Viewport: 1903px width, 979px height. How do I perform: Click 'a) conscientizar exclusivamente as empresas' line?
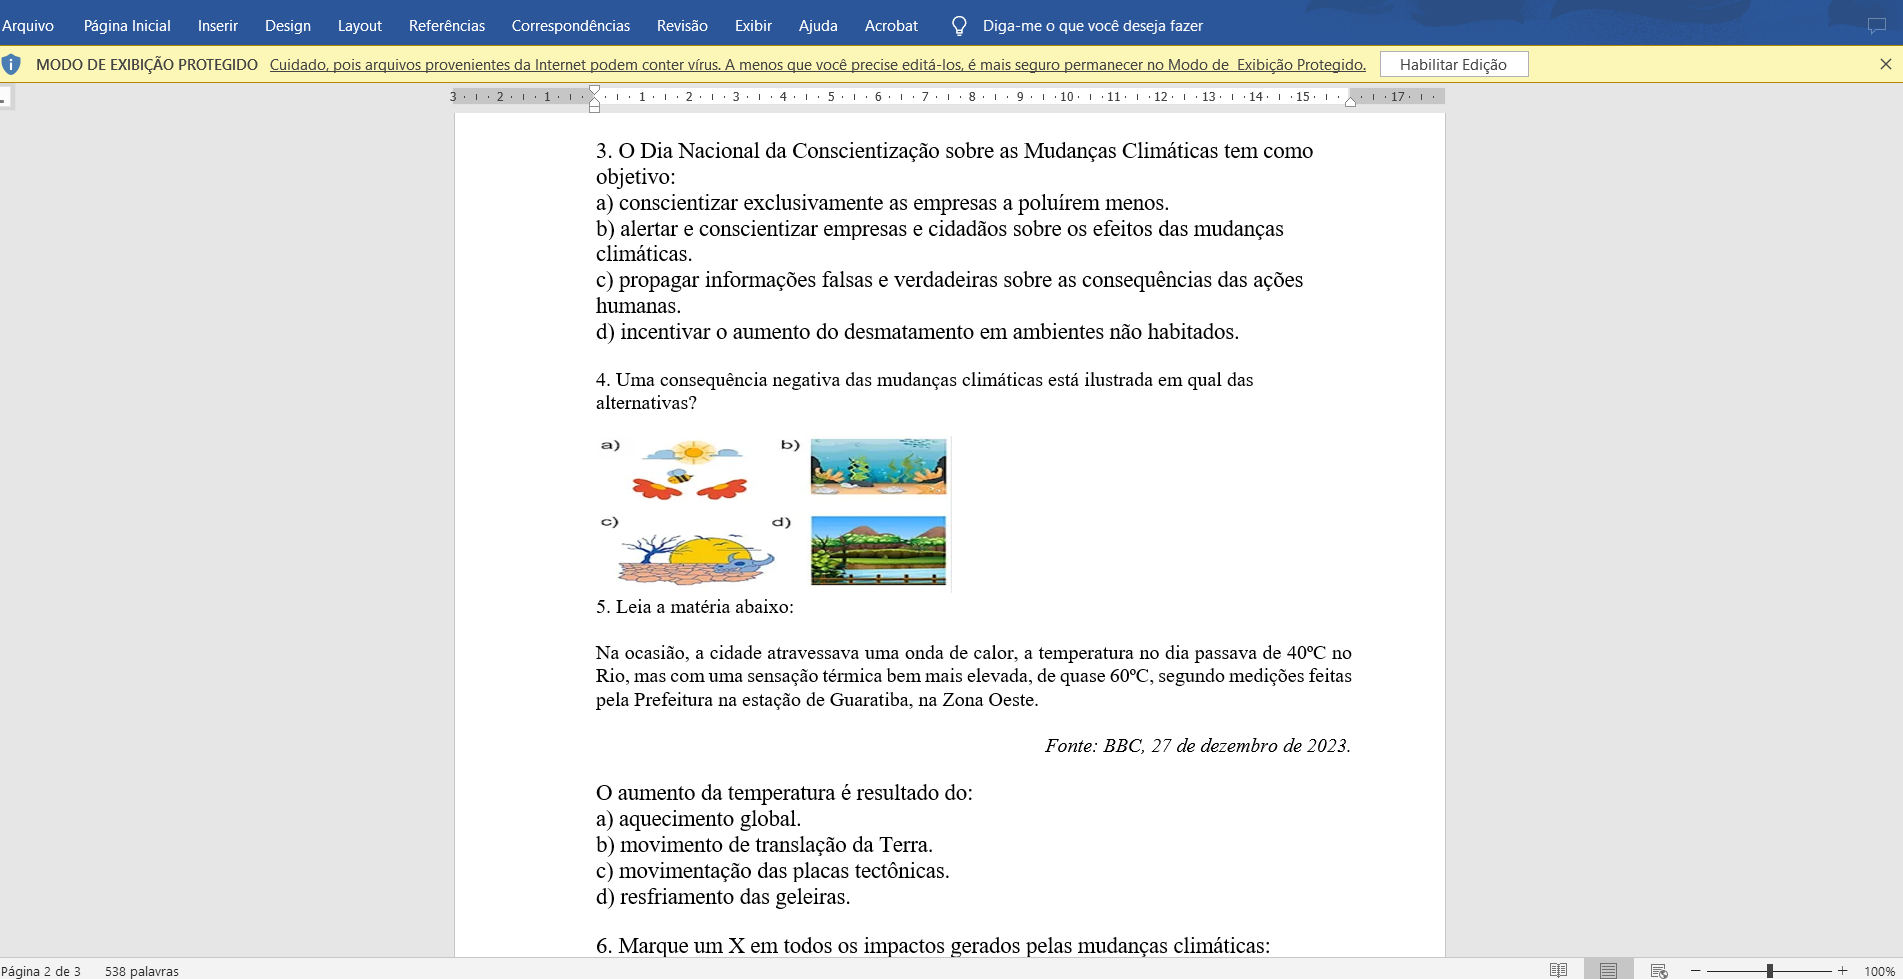coord(882,203)
